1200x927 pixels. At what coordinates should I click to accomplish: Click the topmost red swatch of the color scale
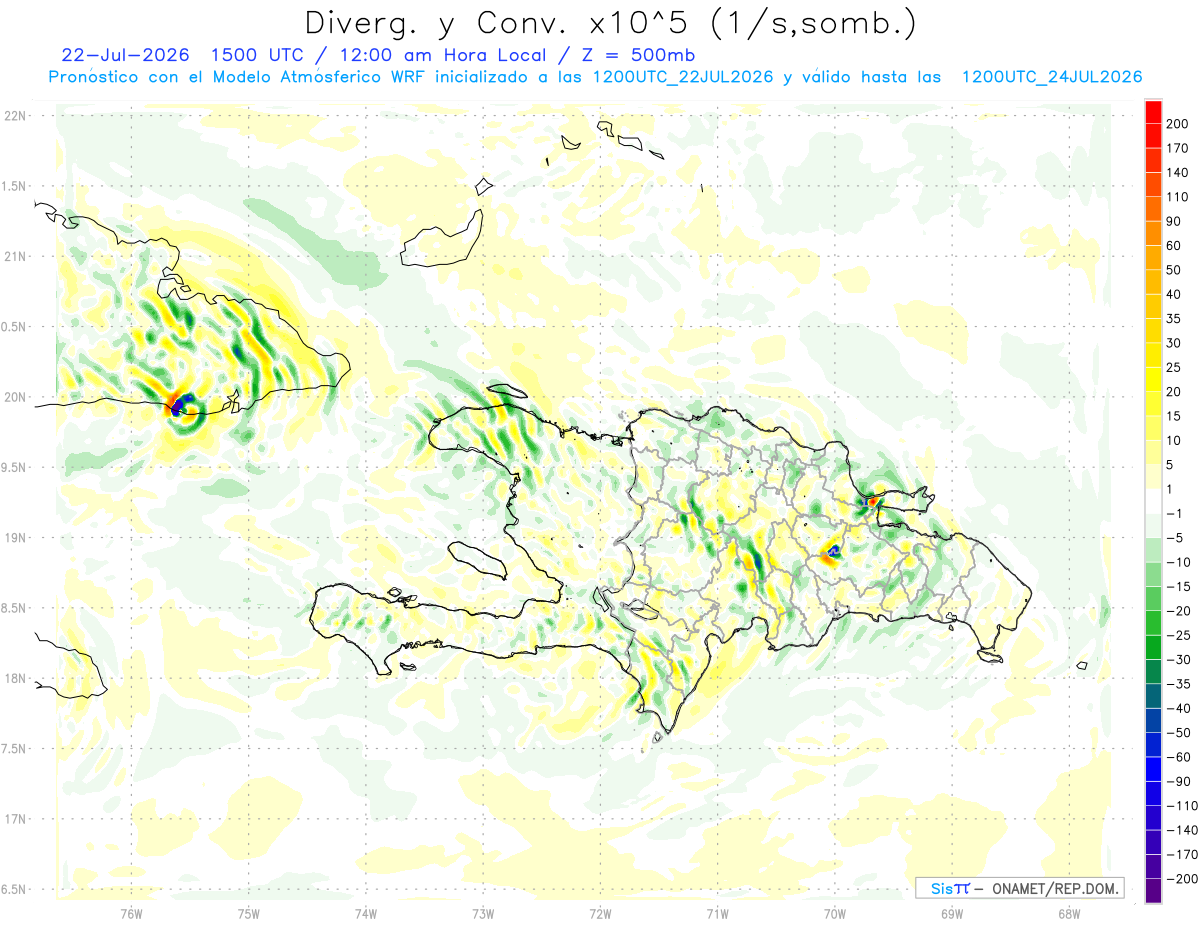(x=1153, y=112)
